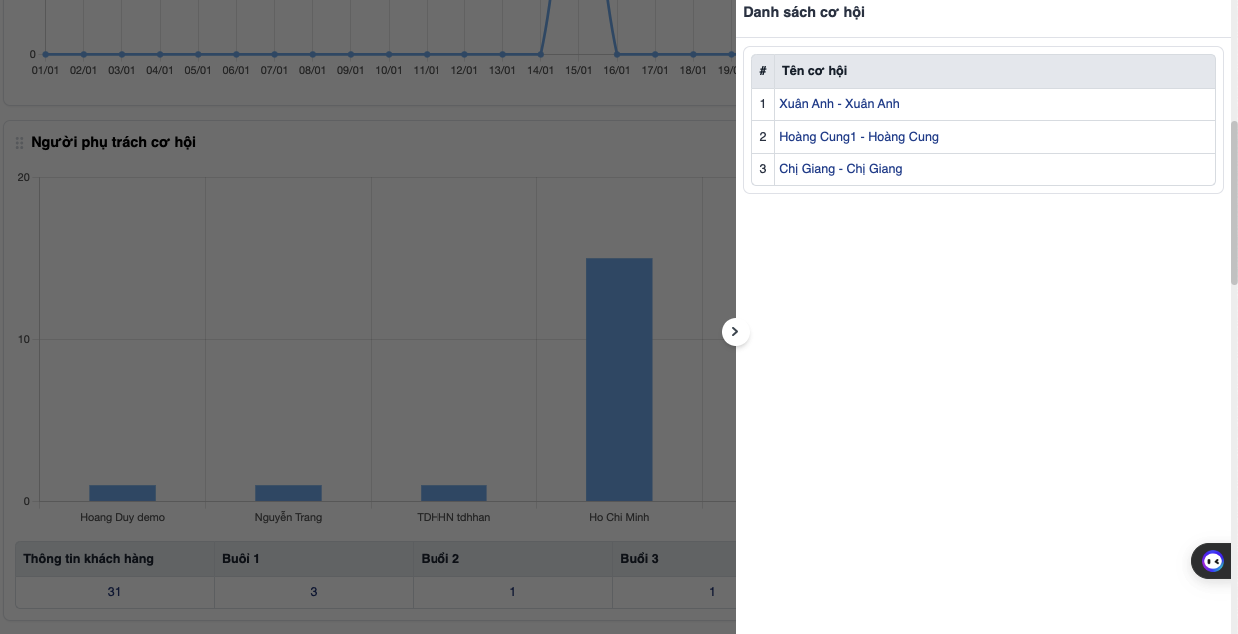Click the # column header
Image resolution: width=1238 pixels, height=634 pixels.
click(x=763, y=71)
